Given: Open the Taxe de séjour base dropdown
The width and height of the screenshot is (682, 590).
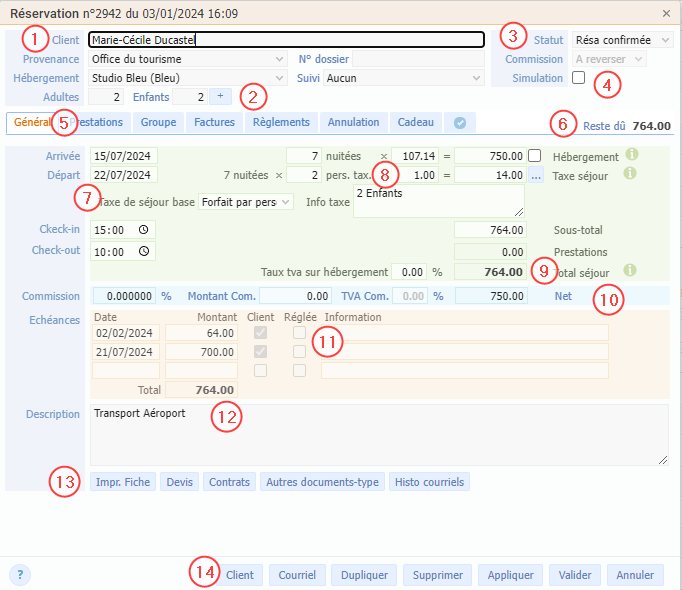Looking at the screenshot, I should coord(245,202).
